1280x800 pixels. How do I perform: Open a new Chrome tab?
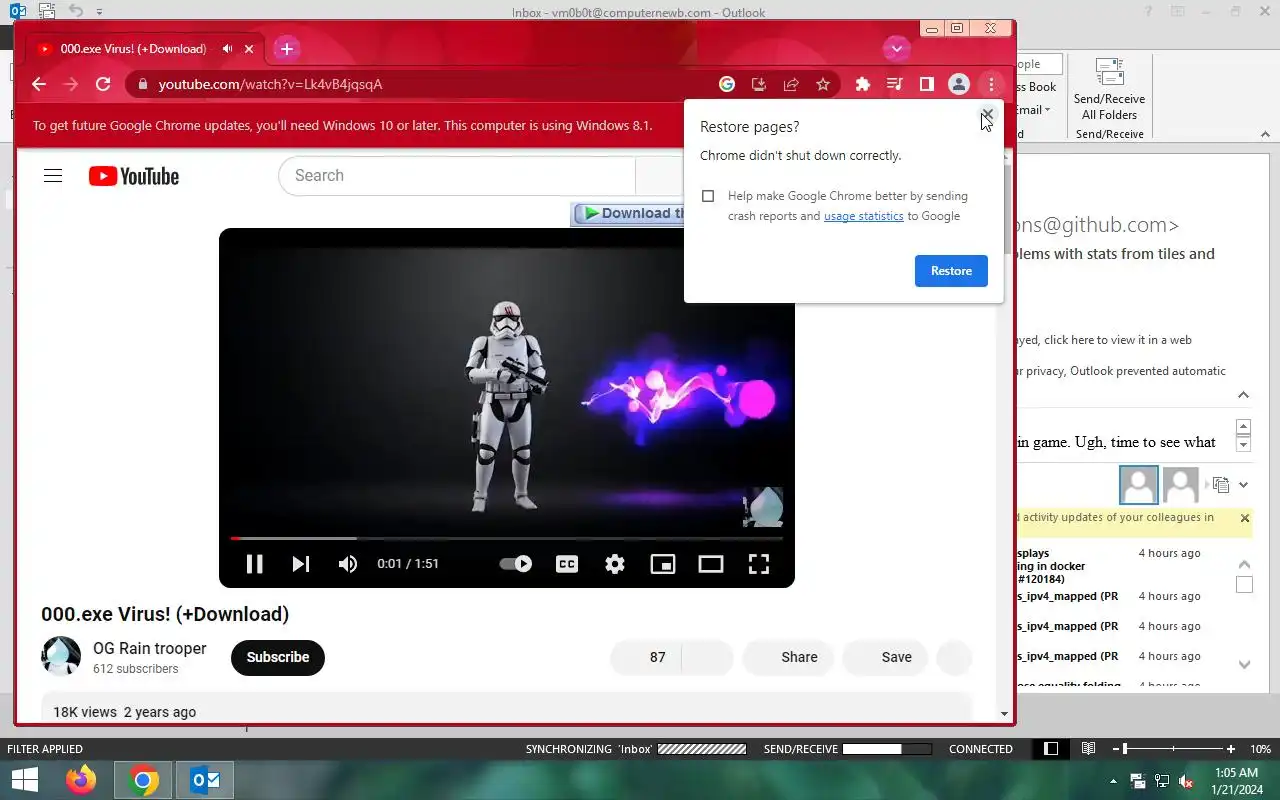287,48
